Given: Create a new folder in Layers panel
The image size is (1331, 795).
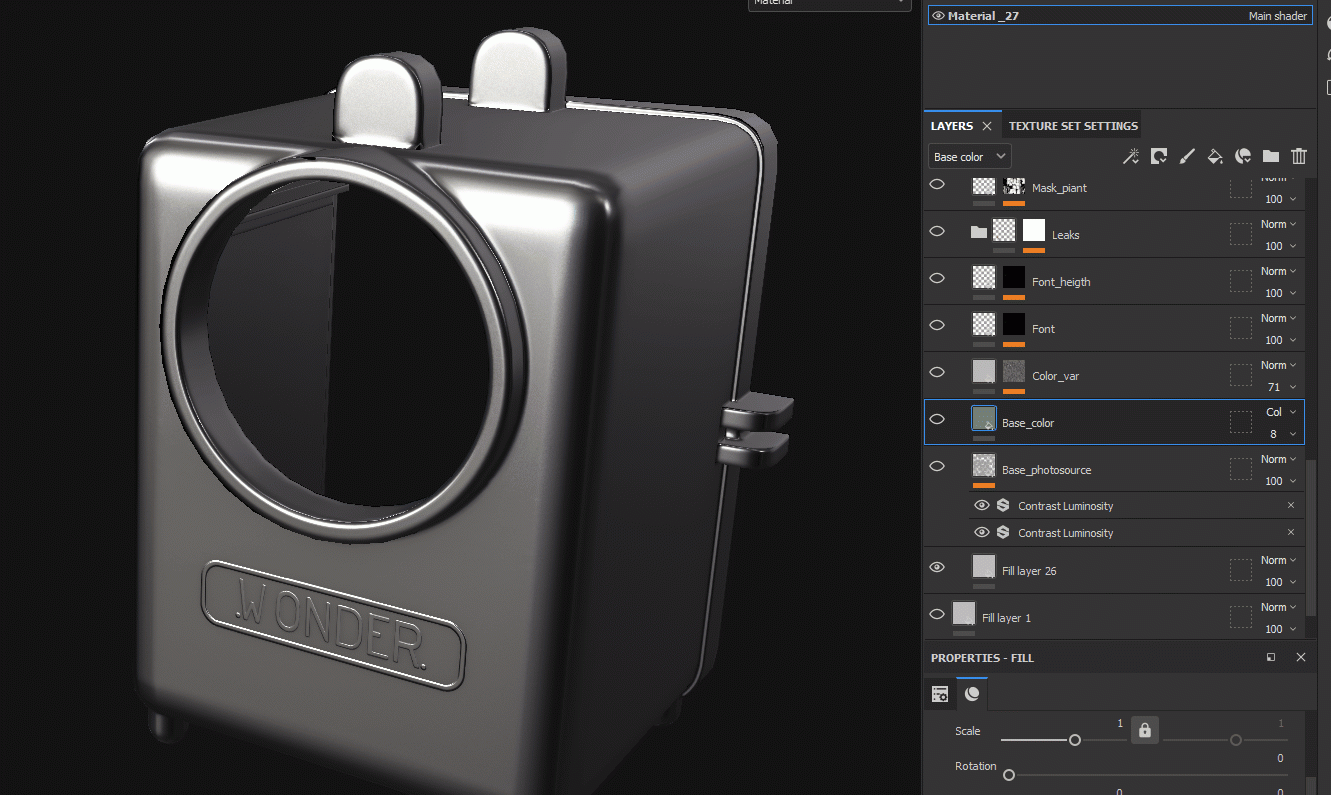Looking at the screenshot, I should [x=1271, y=156].
